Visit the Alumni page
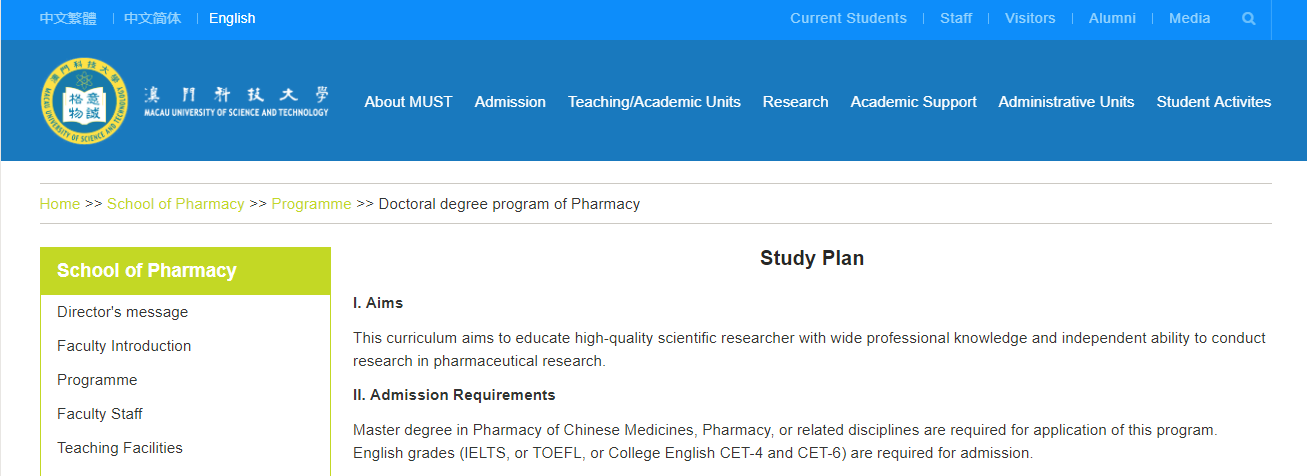1307x476 pixels. 1112,18
